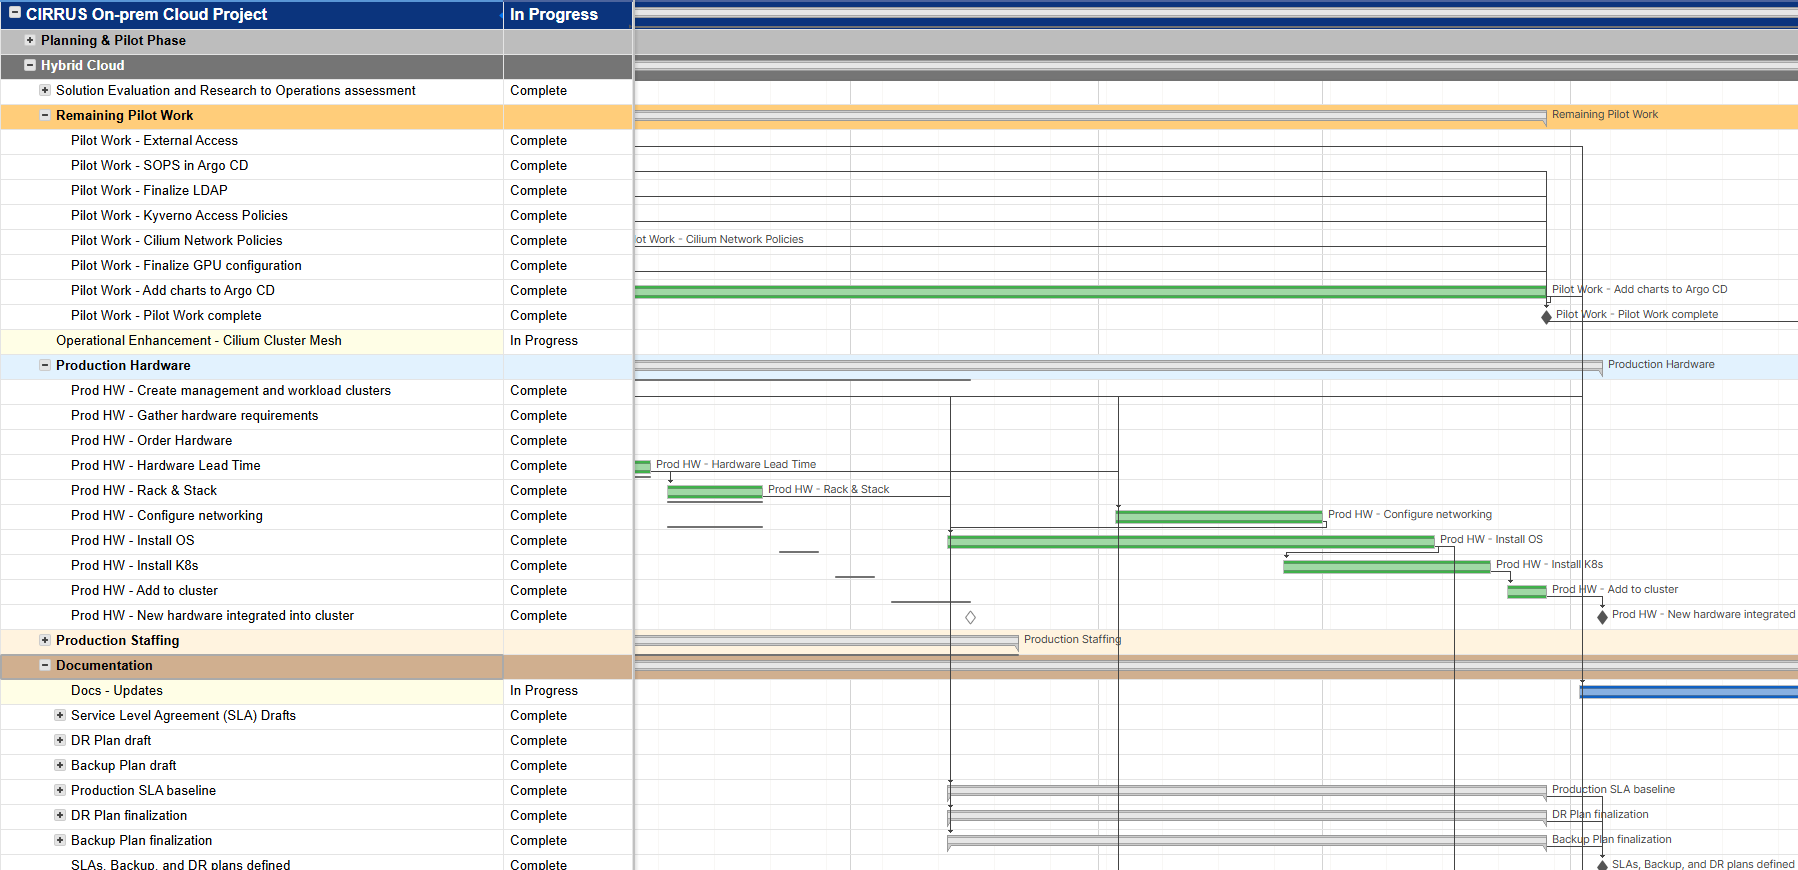Viewport: 1798px width, 870px height.
Task: Click the Hardware Lead Time green bar
Action: coord(643,466)
